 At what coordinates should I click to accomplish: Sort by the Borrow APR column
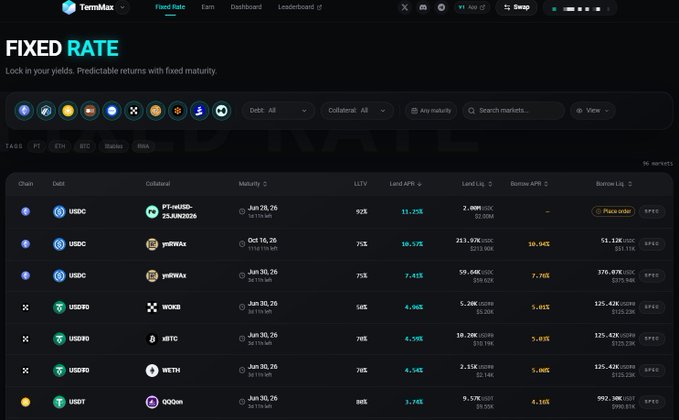point(529,184)
